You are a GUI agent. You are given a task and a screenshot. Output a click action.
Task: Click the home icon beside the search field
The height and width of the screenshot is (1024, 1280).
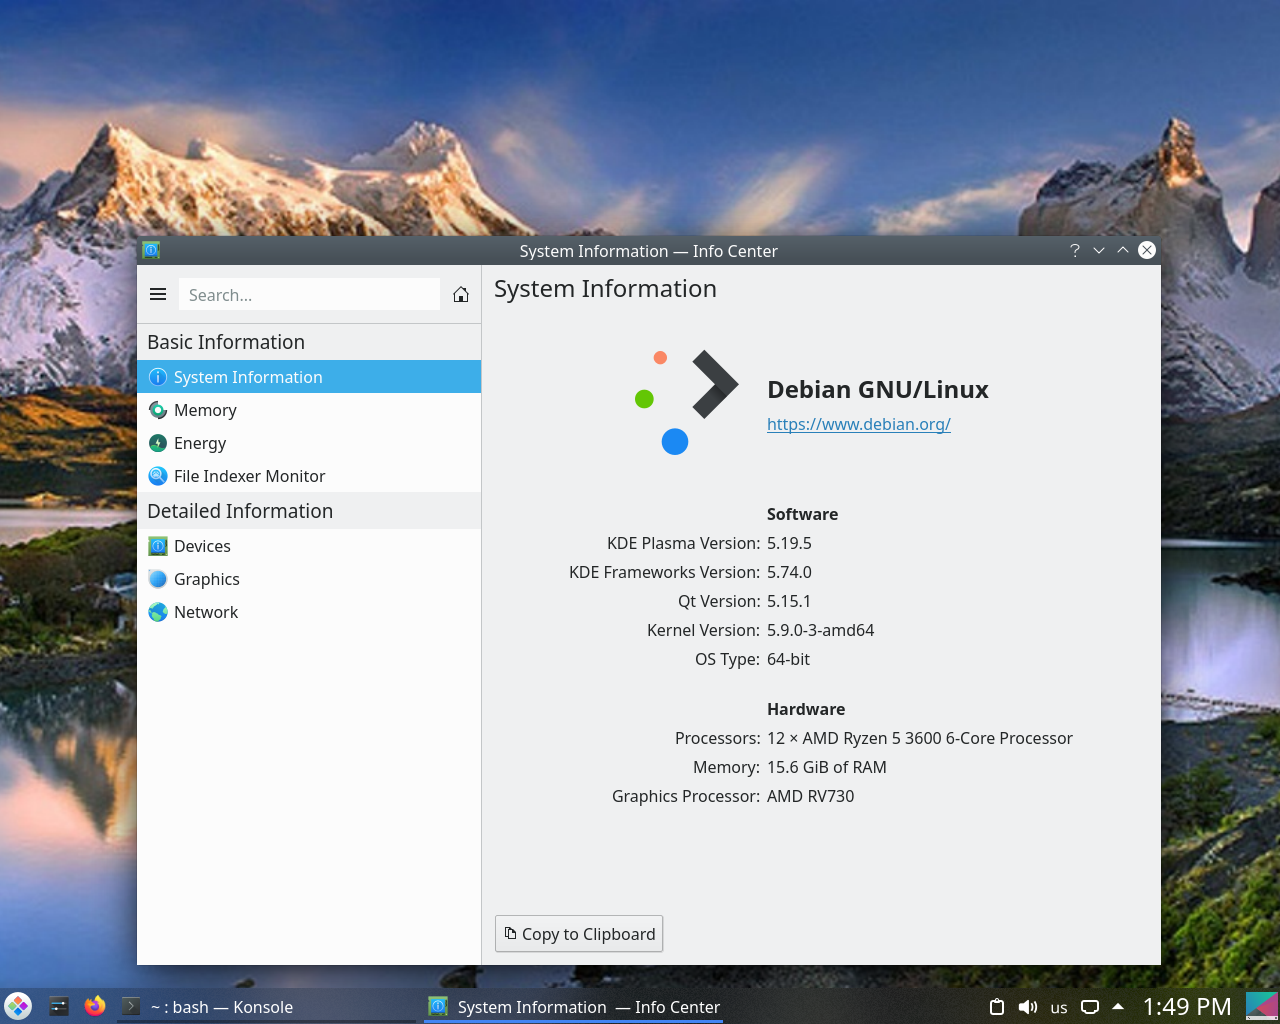(460, 294)
